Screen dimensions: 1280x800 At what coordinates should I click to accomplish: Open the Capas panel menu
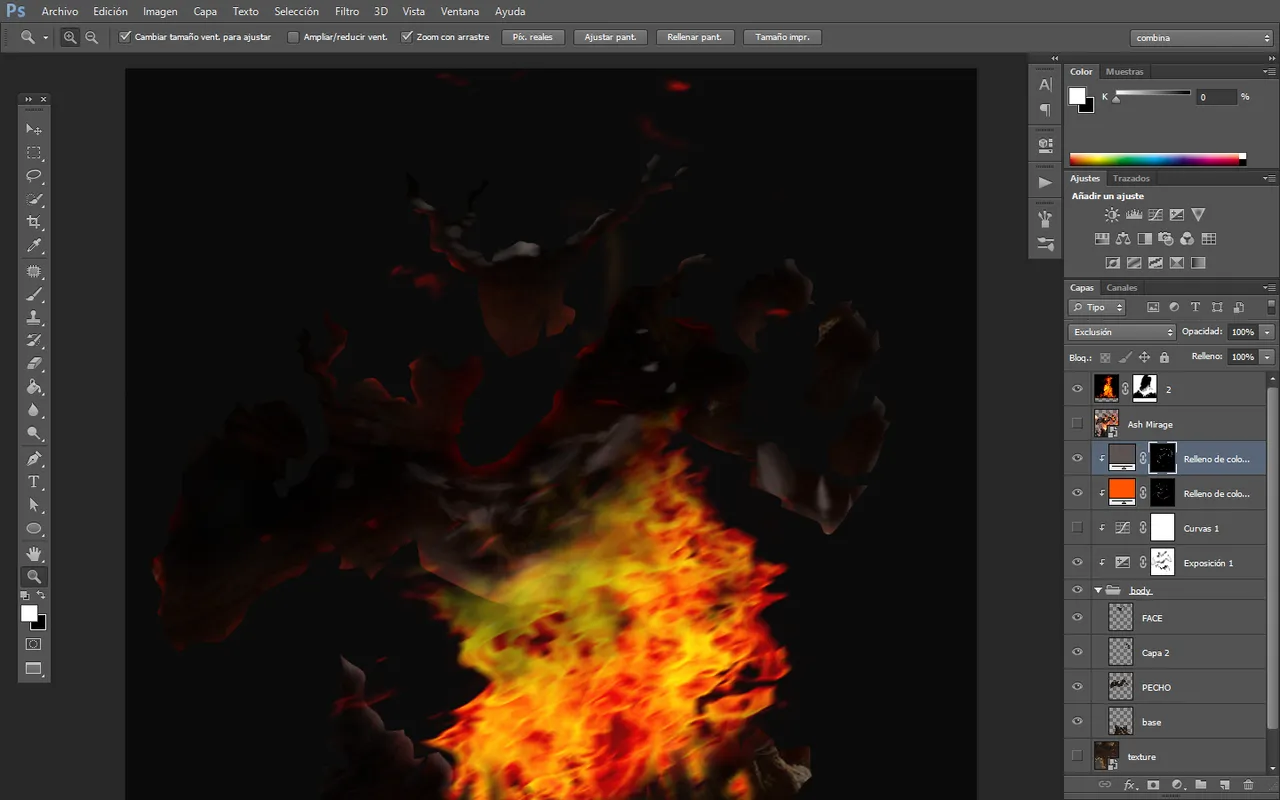pyautogui.click(x=1270, y=288)
